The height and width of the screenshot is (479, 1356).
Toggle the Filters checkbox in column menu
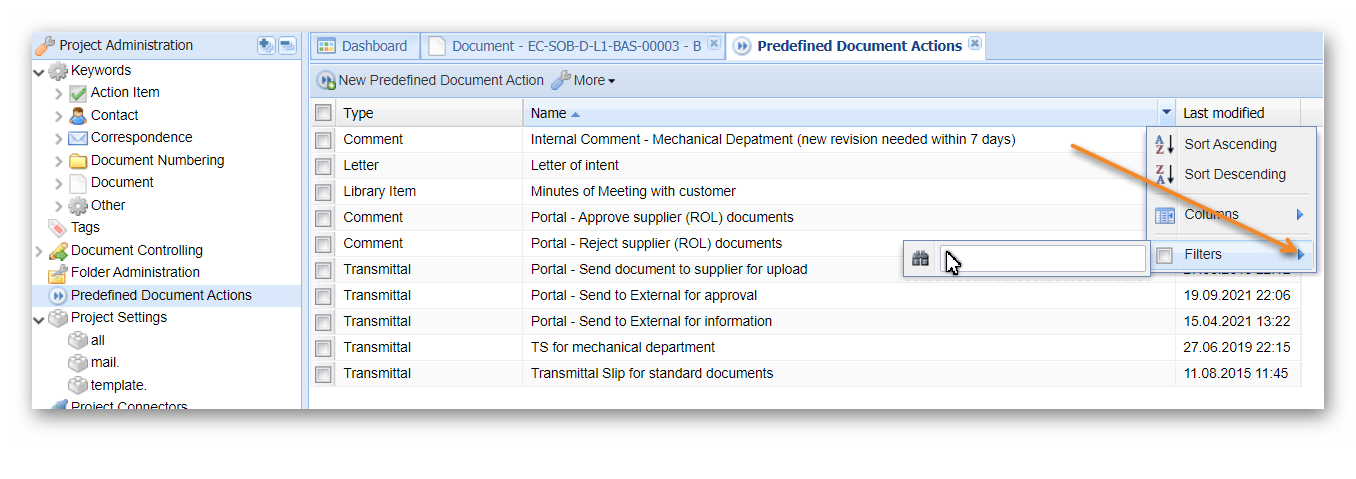[x=1165, y=255]
